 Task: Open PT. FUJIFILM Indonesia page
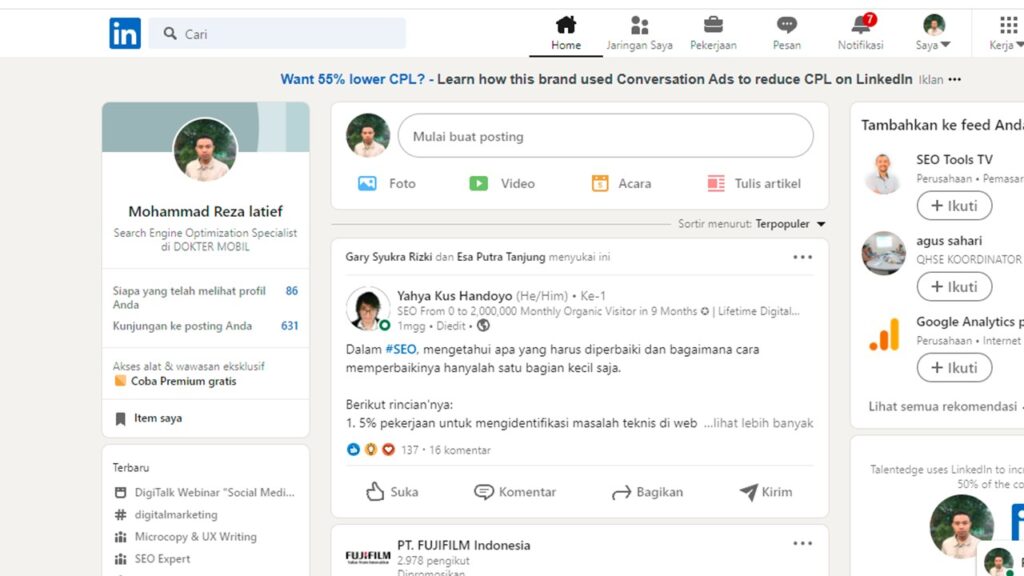(x=464, y=545)
